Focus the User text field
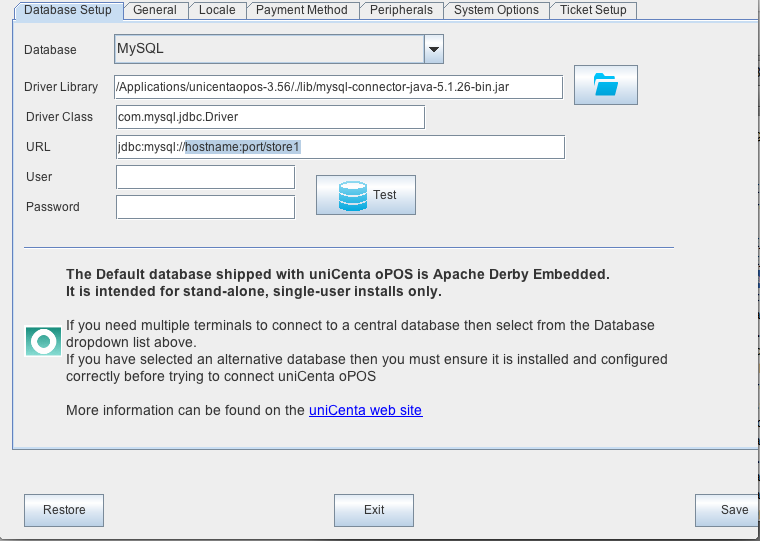Viewport: 760px width, 541px height. (206, 177)
